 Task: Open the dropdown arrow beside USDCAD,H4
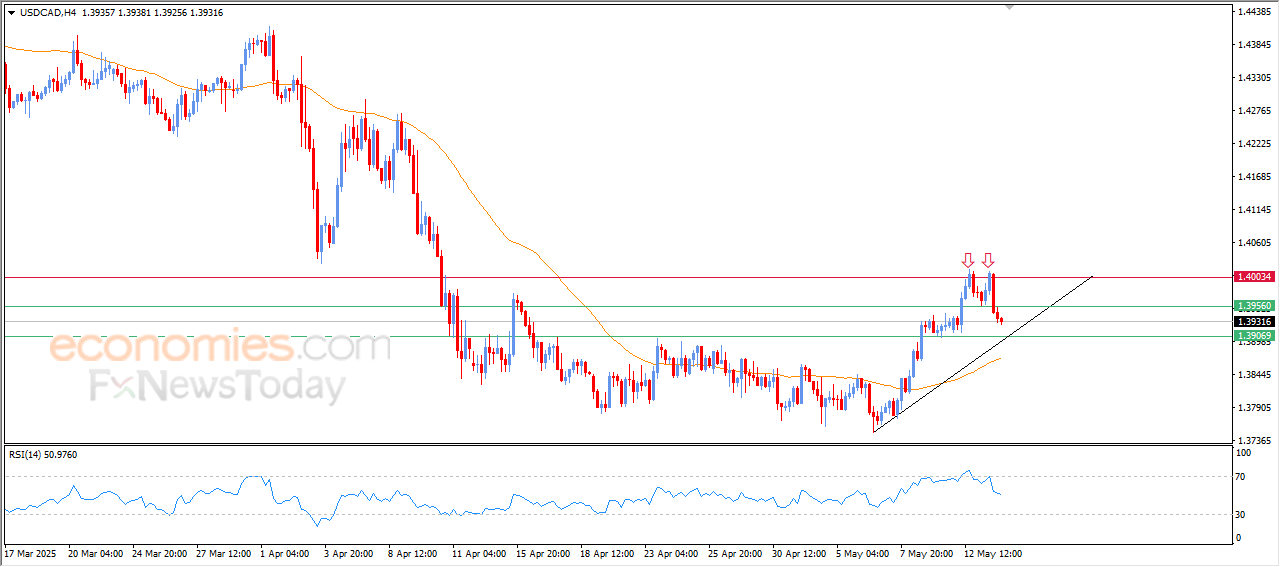pos(11,13)
